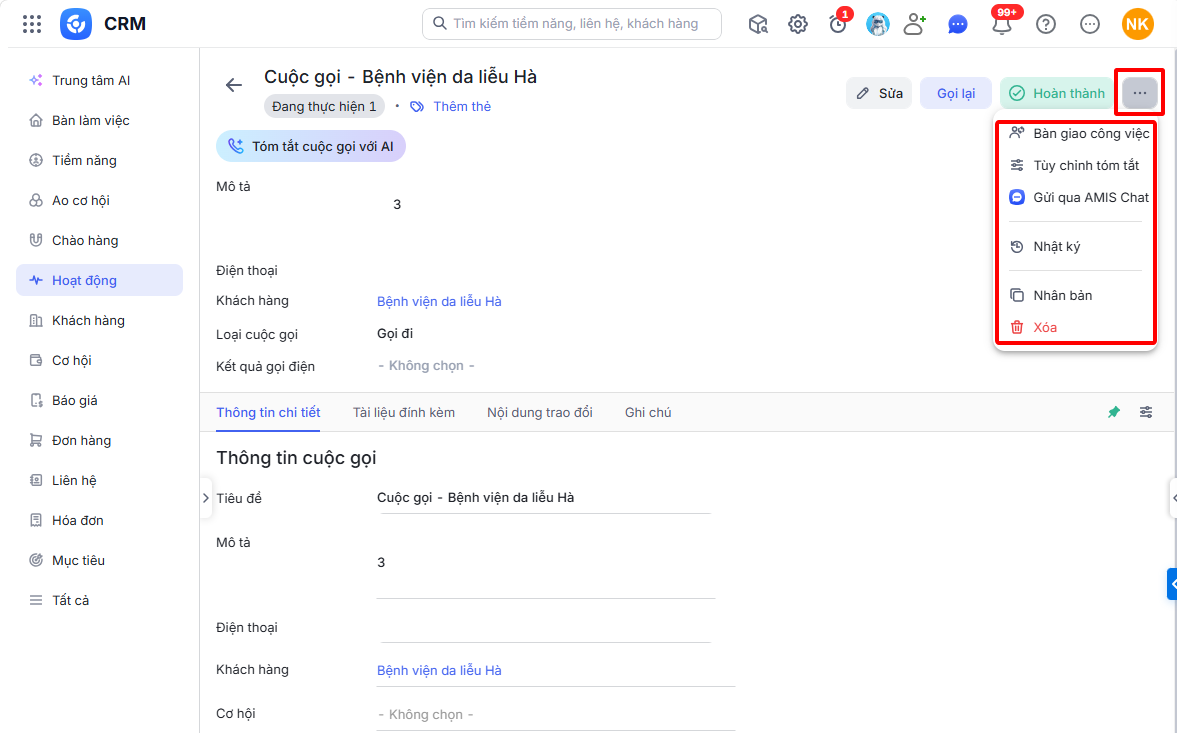The width and height of the screenshot is (1177, 733).
Task: Pin the detail tabs with green pin icon
Action: coord(1114,412)
